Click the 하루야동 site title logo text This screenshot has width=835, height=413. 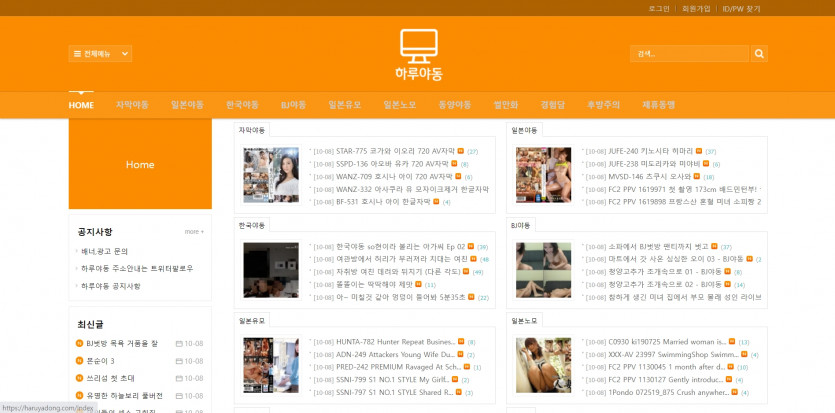tap(418, 74)
